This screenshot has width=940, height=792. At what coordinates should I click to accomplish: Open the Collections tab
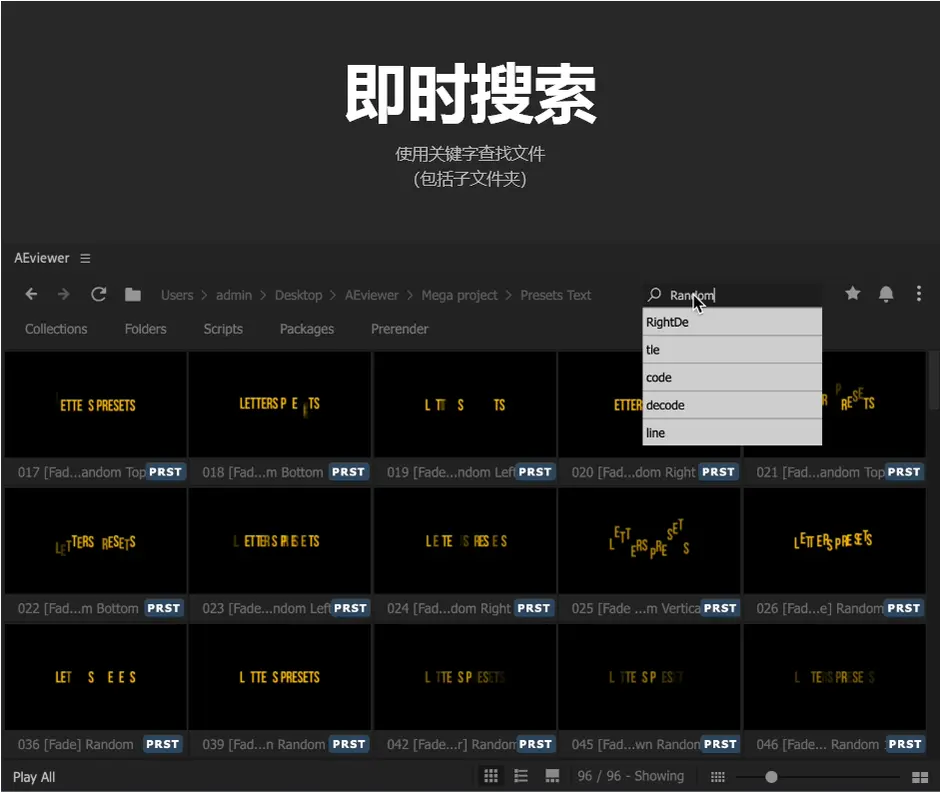click(56, 329)
